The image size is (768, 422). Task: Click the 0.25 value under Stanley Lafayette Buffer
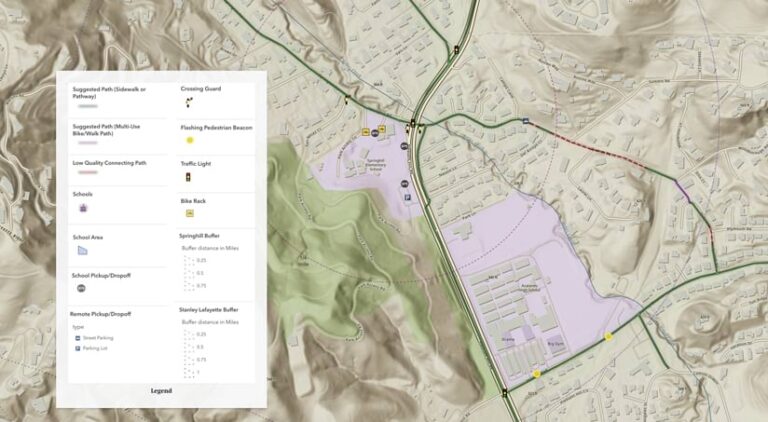tap(201, 334)
